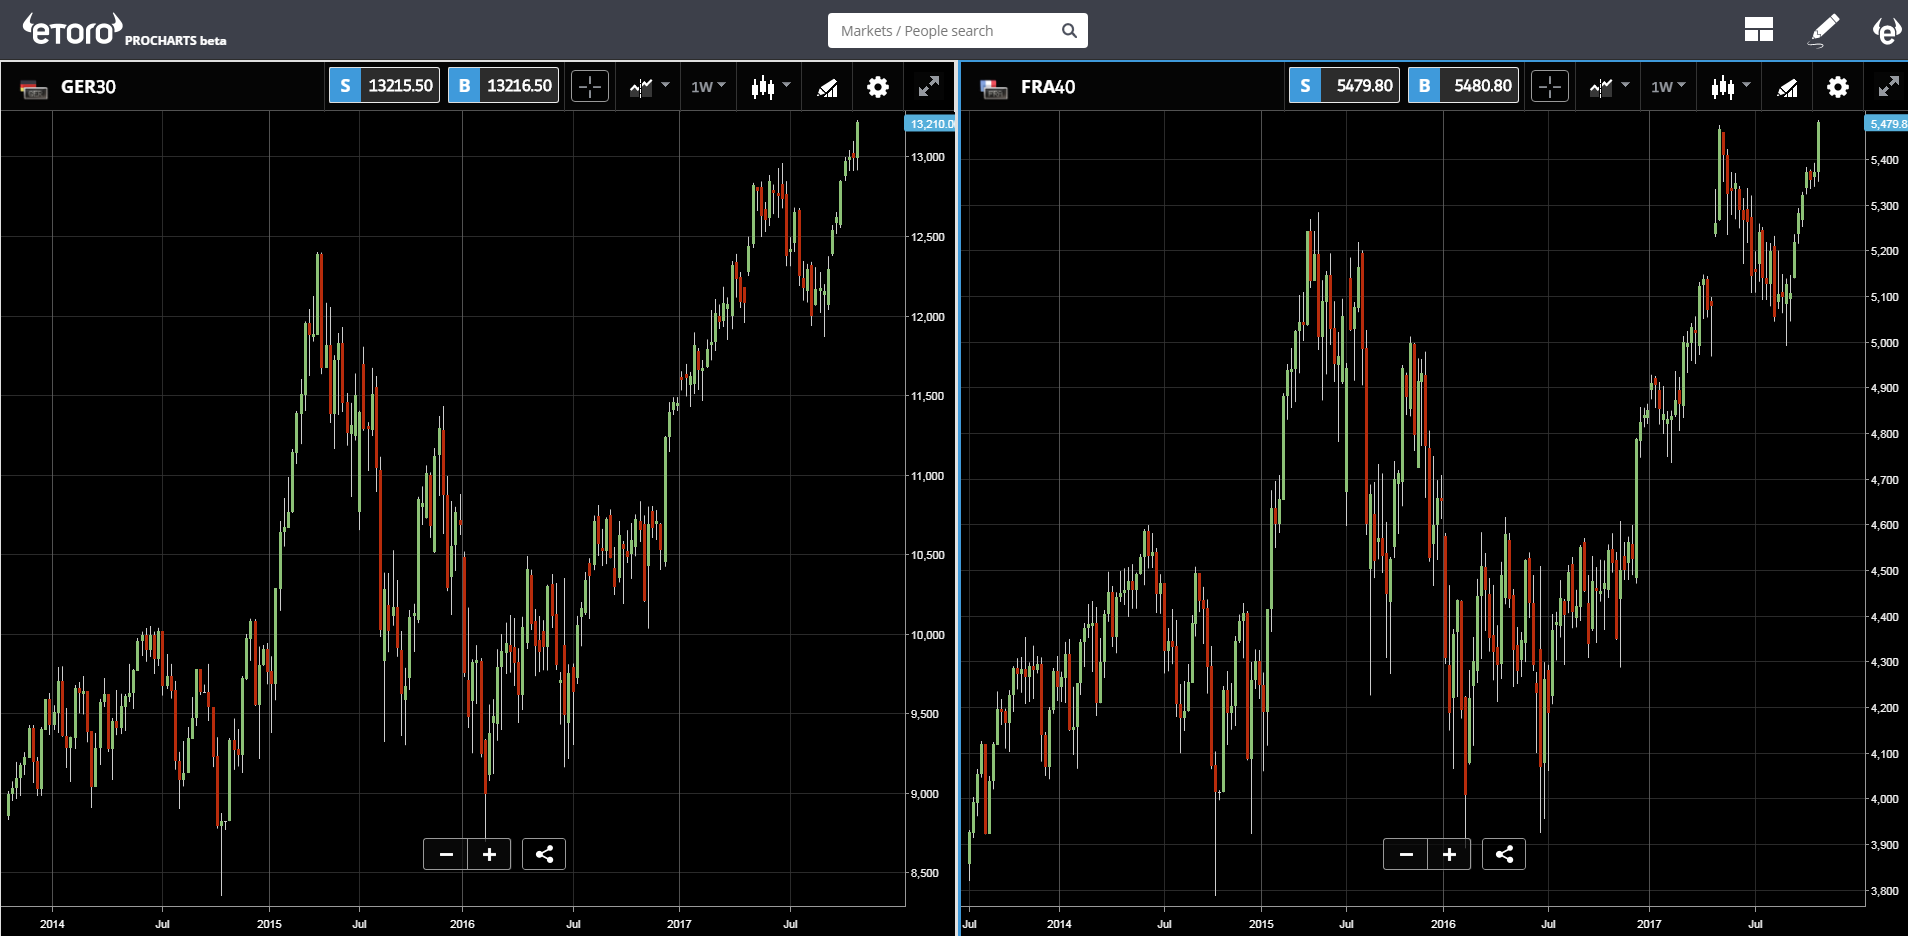This screenshot has height=936, width=1908.
Task: Select the FRA40 instrument name
Action: tap(1048, 87)
